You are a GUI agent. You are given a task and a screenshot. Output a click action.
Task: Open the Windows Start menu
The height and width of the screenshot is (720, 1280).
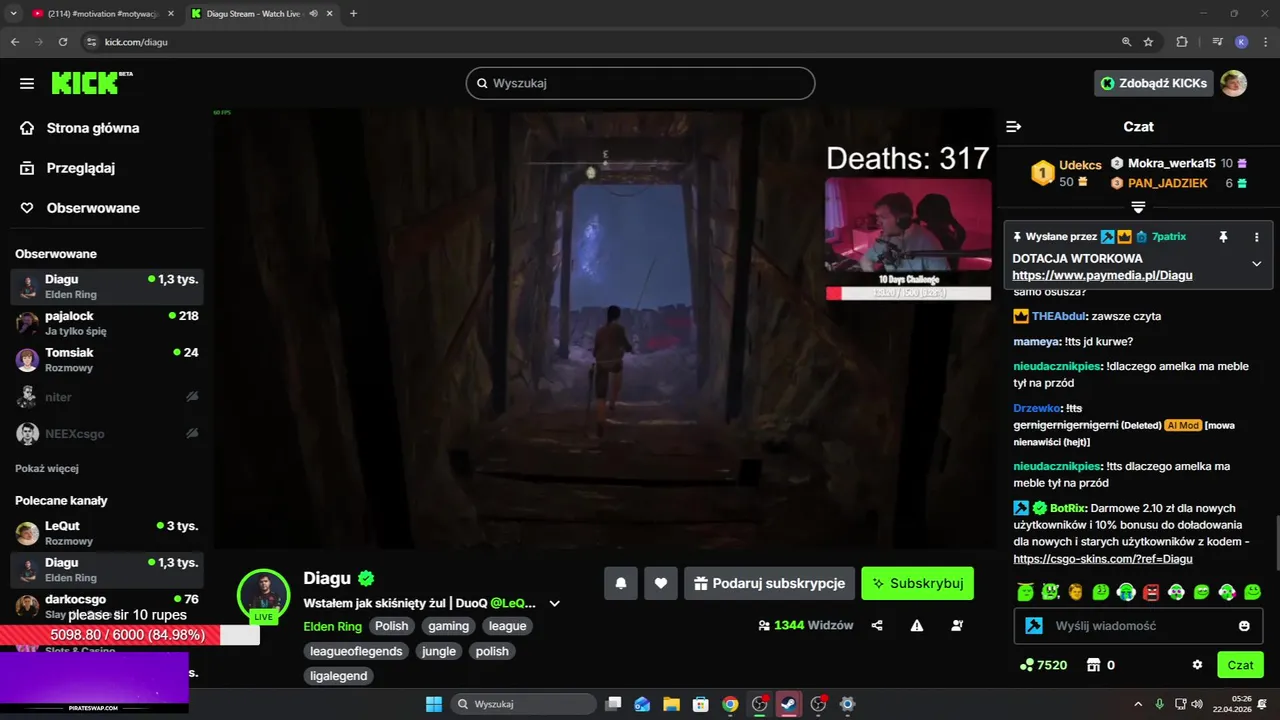pos(434,704)
